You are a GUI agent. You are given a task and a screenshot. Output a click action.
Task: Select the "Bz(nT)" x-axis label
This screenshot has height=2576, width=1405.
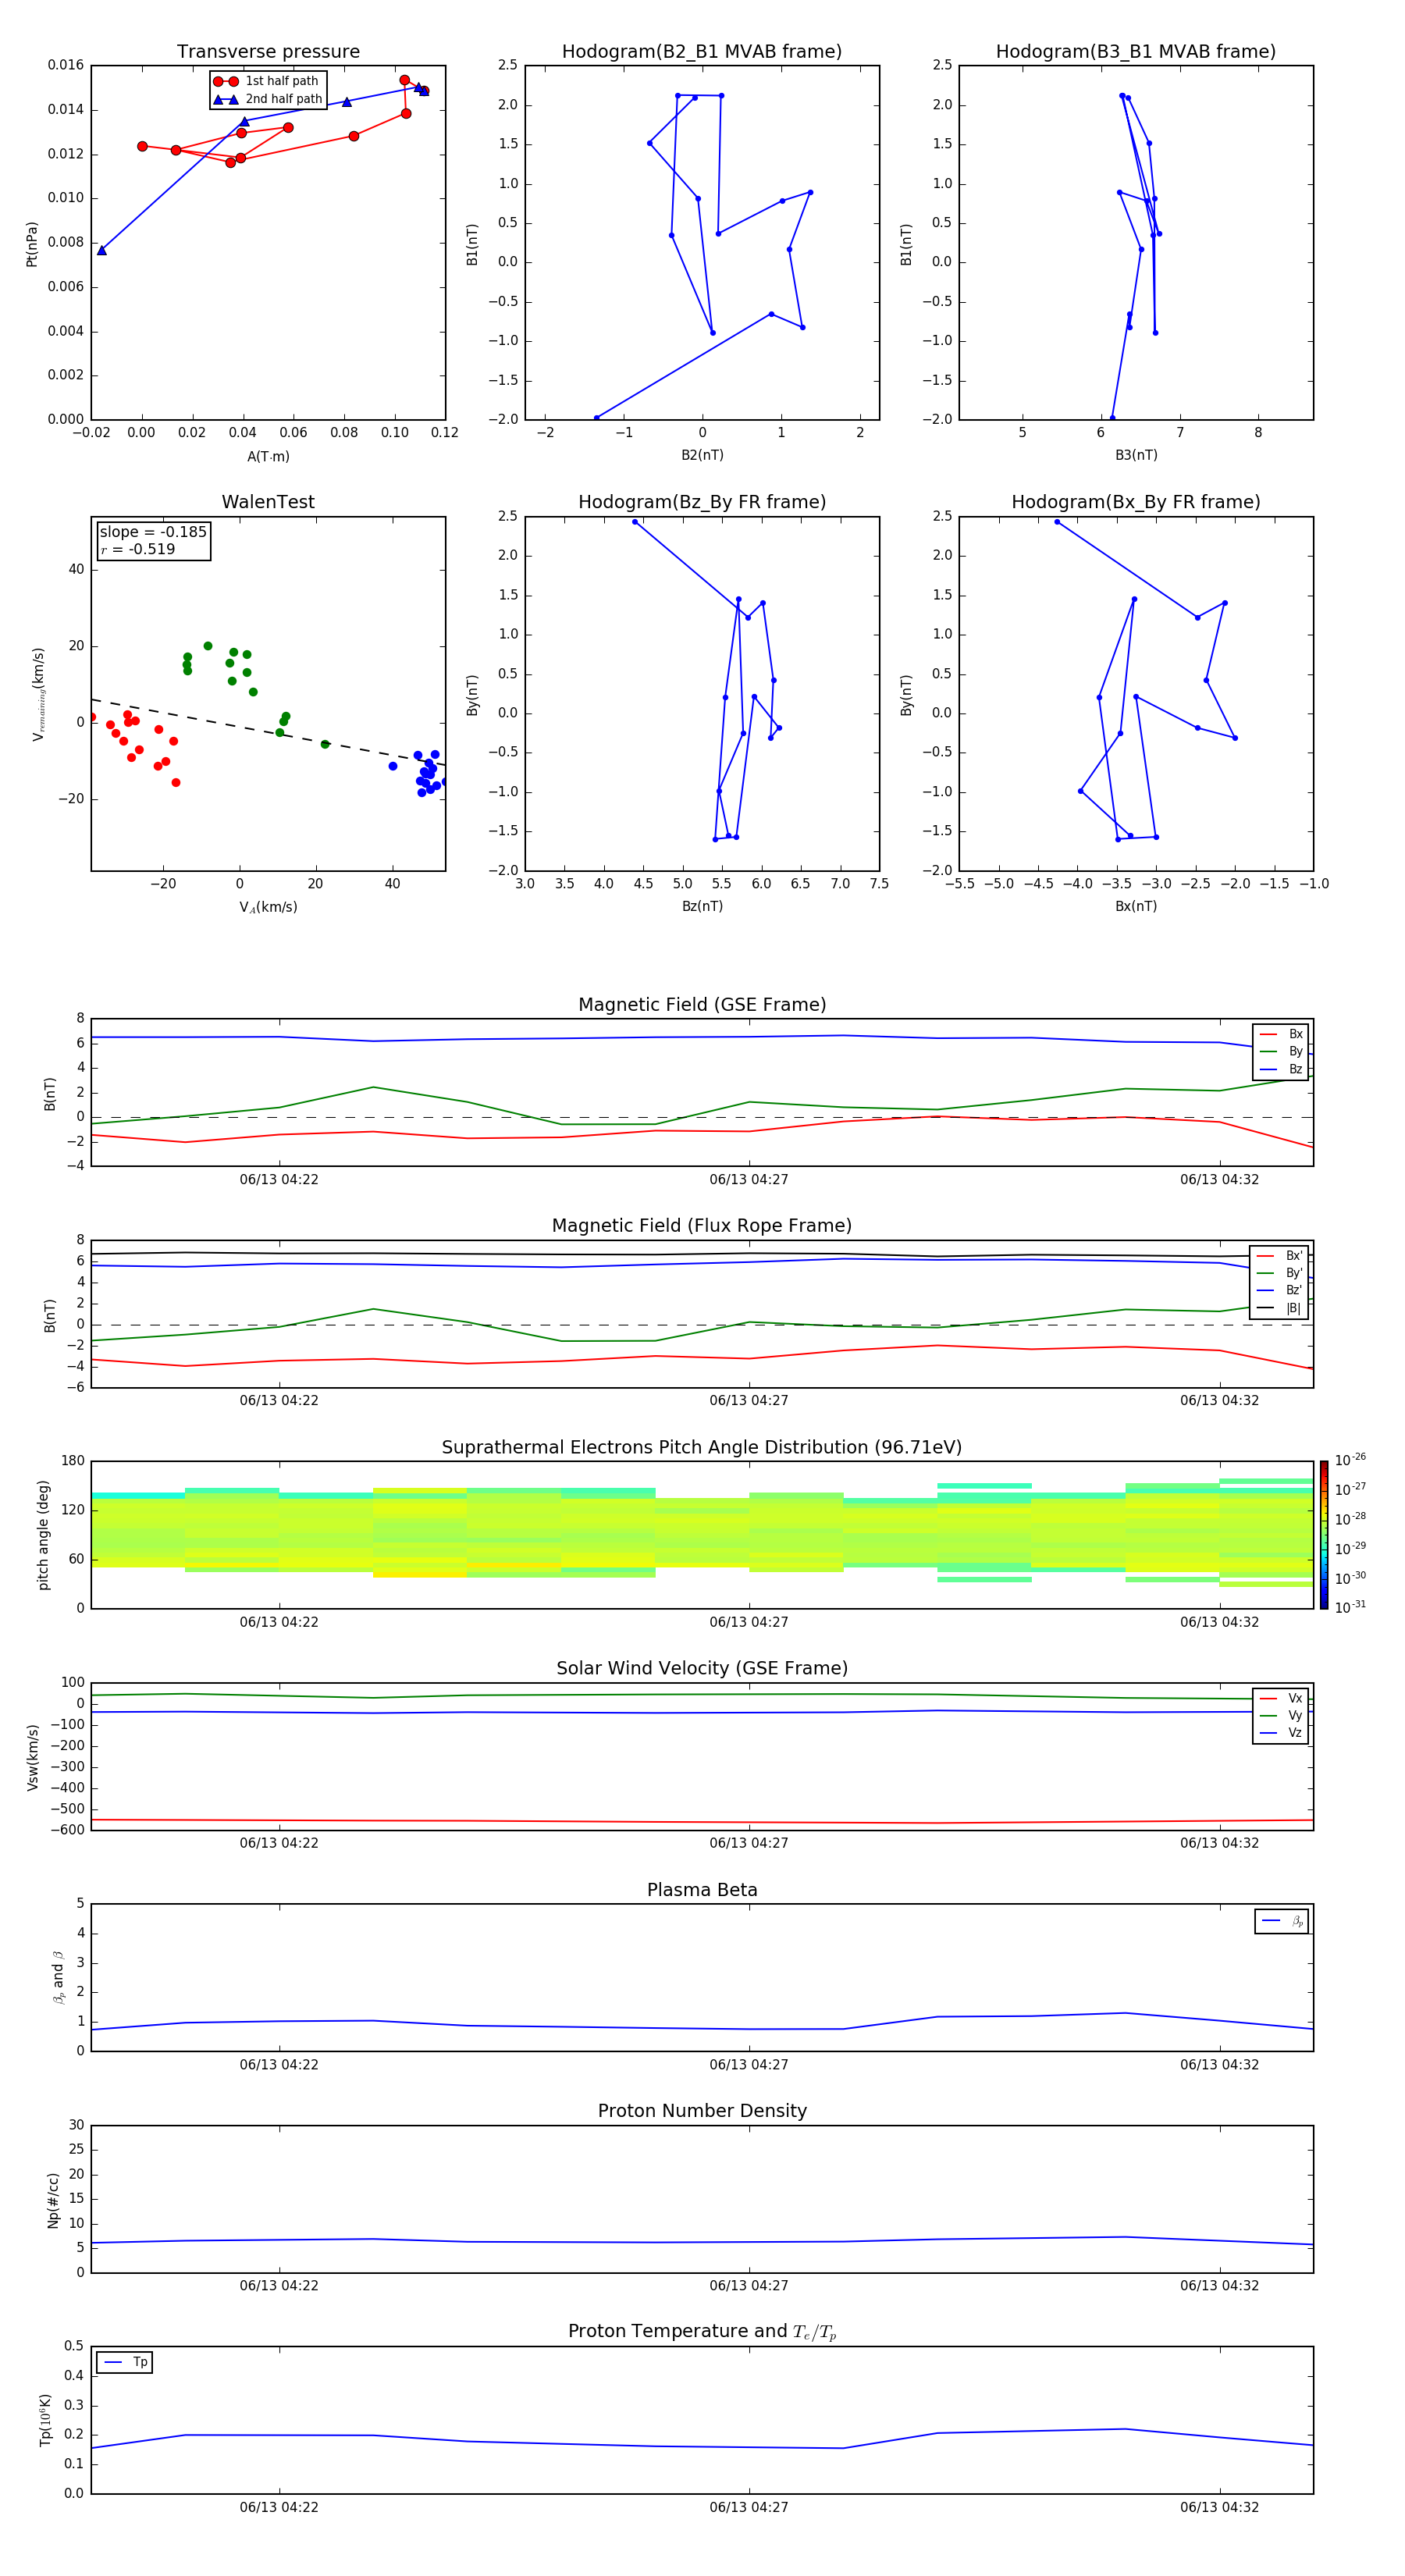(x=702, y=906)
